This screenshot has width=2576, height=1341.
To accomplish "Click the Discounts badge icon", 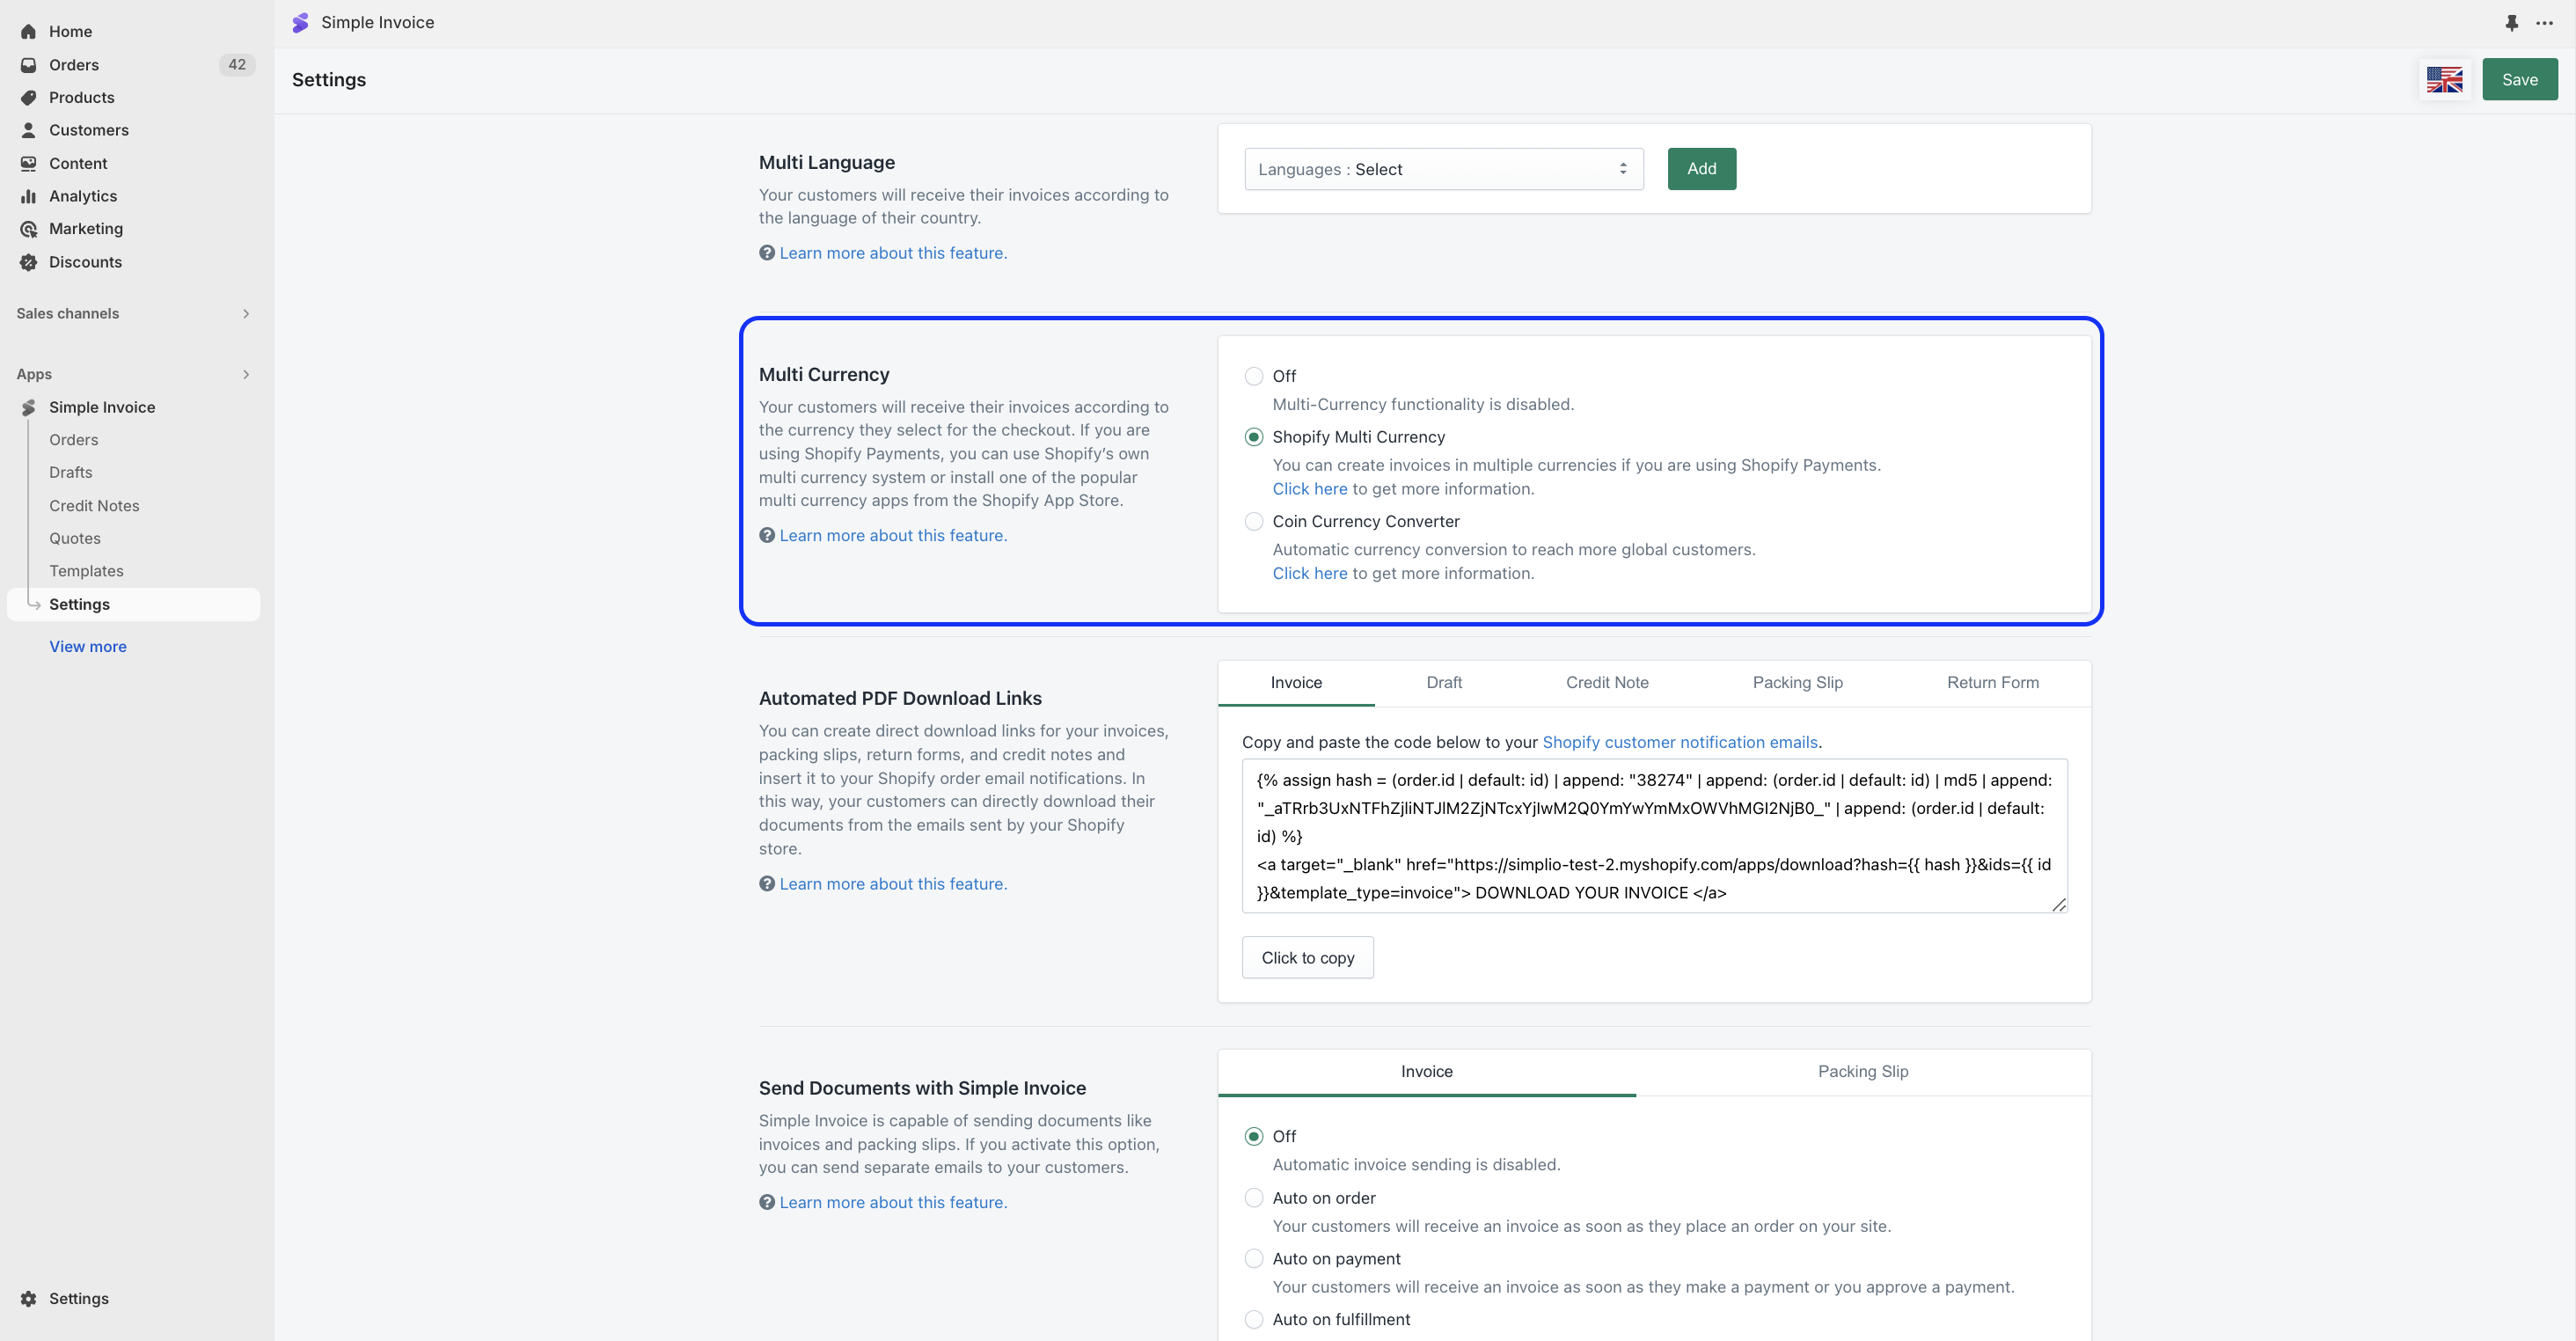I will (28, 262).
